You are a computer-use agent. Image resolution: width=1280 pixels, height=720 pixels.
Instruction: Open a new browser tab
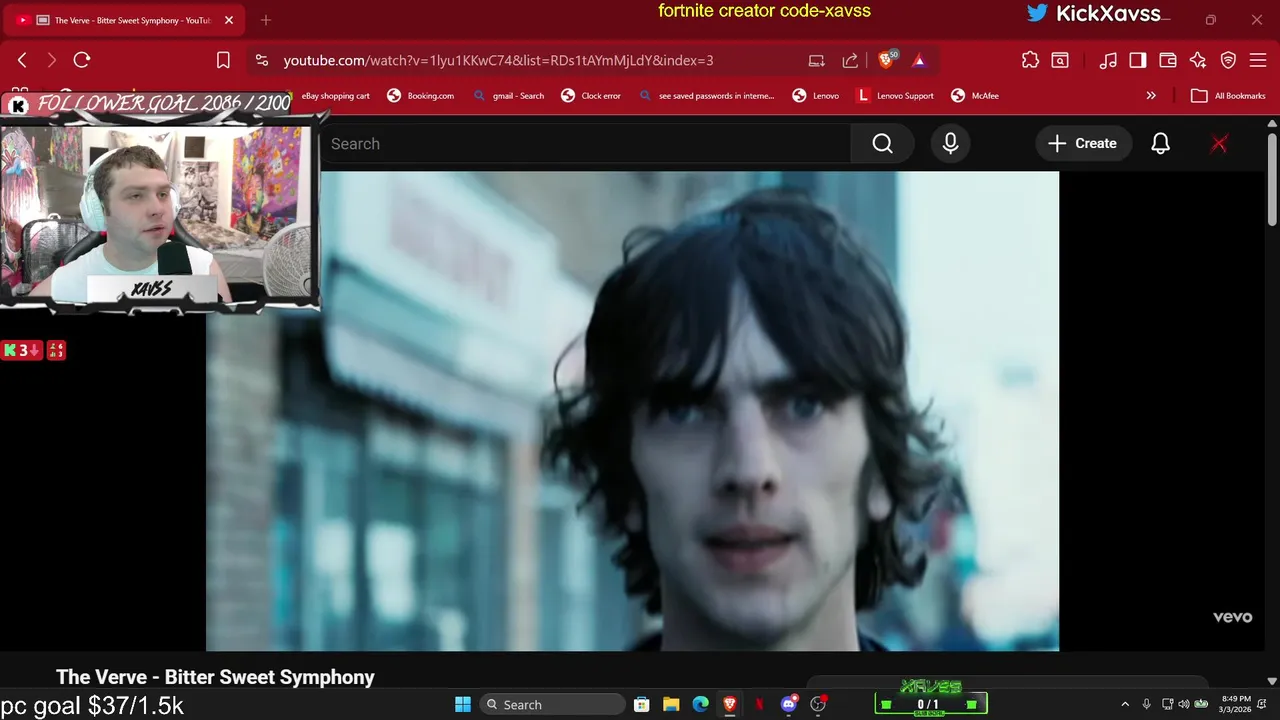pyautogui.click(x=266, y=20)
